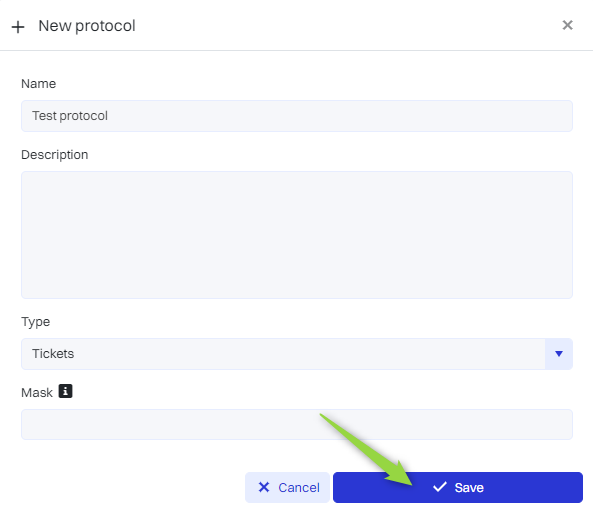Image resolution: width=593 pixels, height=515 pixels.
Task: Click the checkmark icon on Save button
Action: (x=440, y=487)
